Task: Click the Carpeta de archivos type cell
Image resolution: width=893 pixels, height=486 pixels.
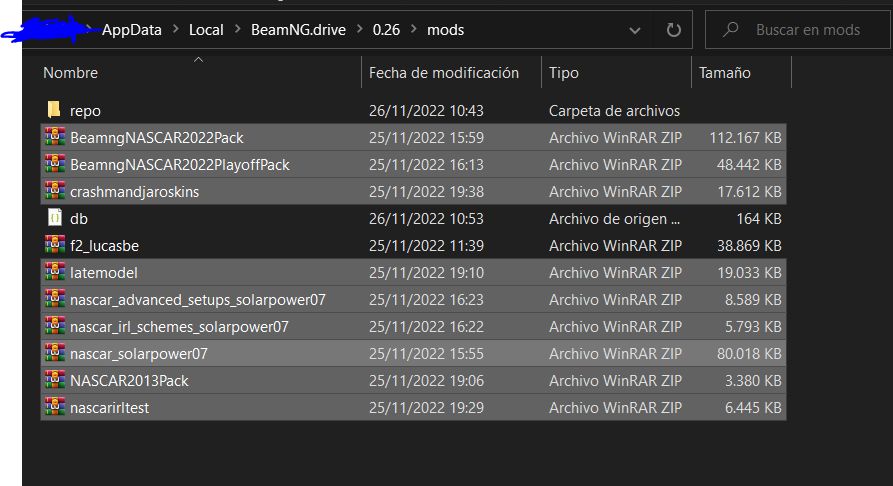Action: 614,111
